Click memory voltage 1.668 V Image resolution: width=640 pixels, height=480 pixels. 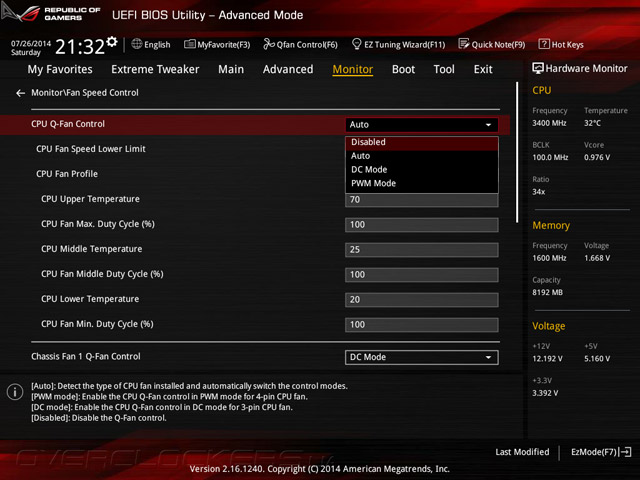597,258
